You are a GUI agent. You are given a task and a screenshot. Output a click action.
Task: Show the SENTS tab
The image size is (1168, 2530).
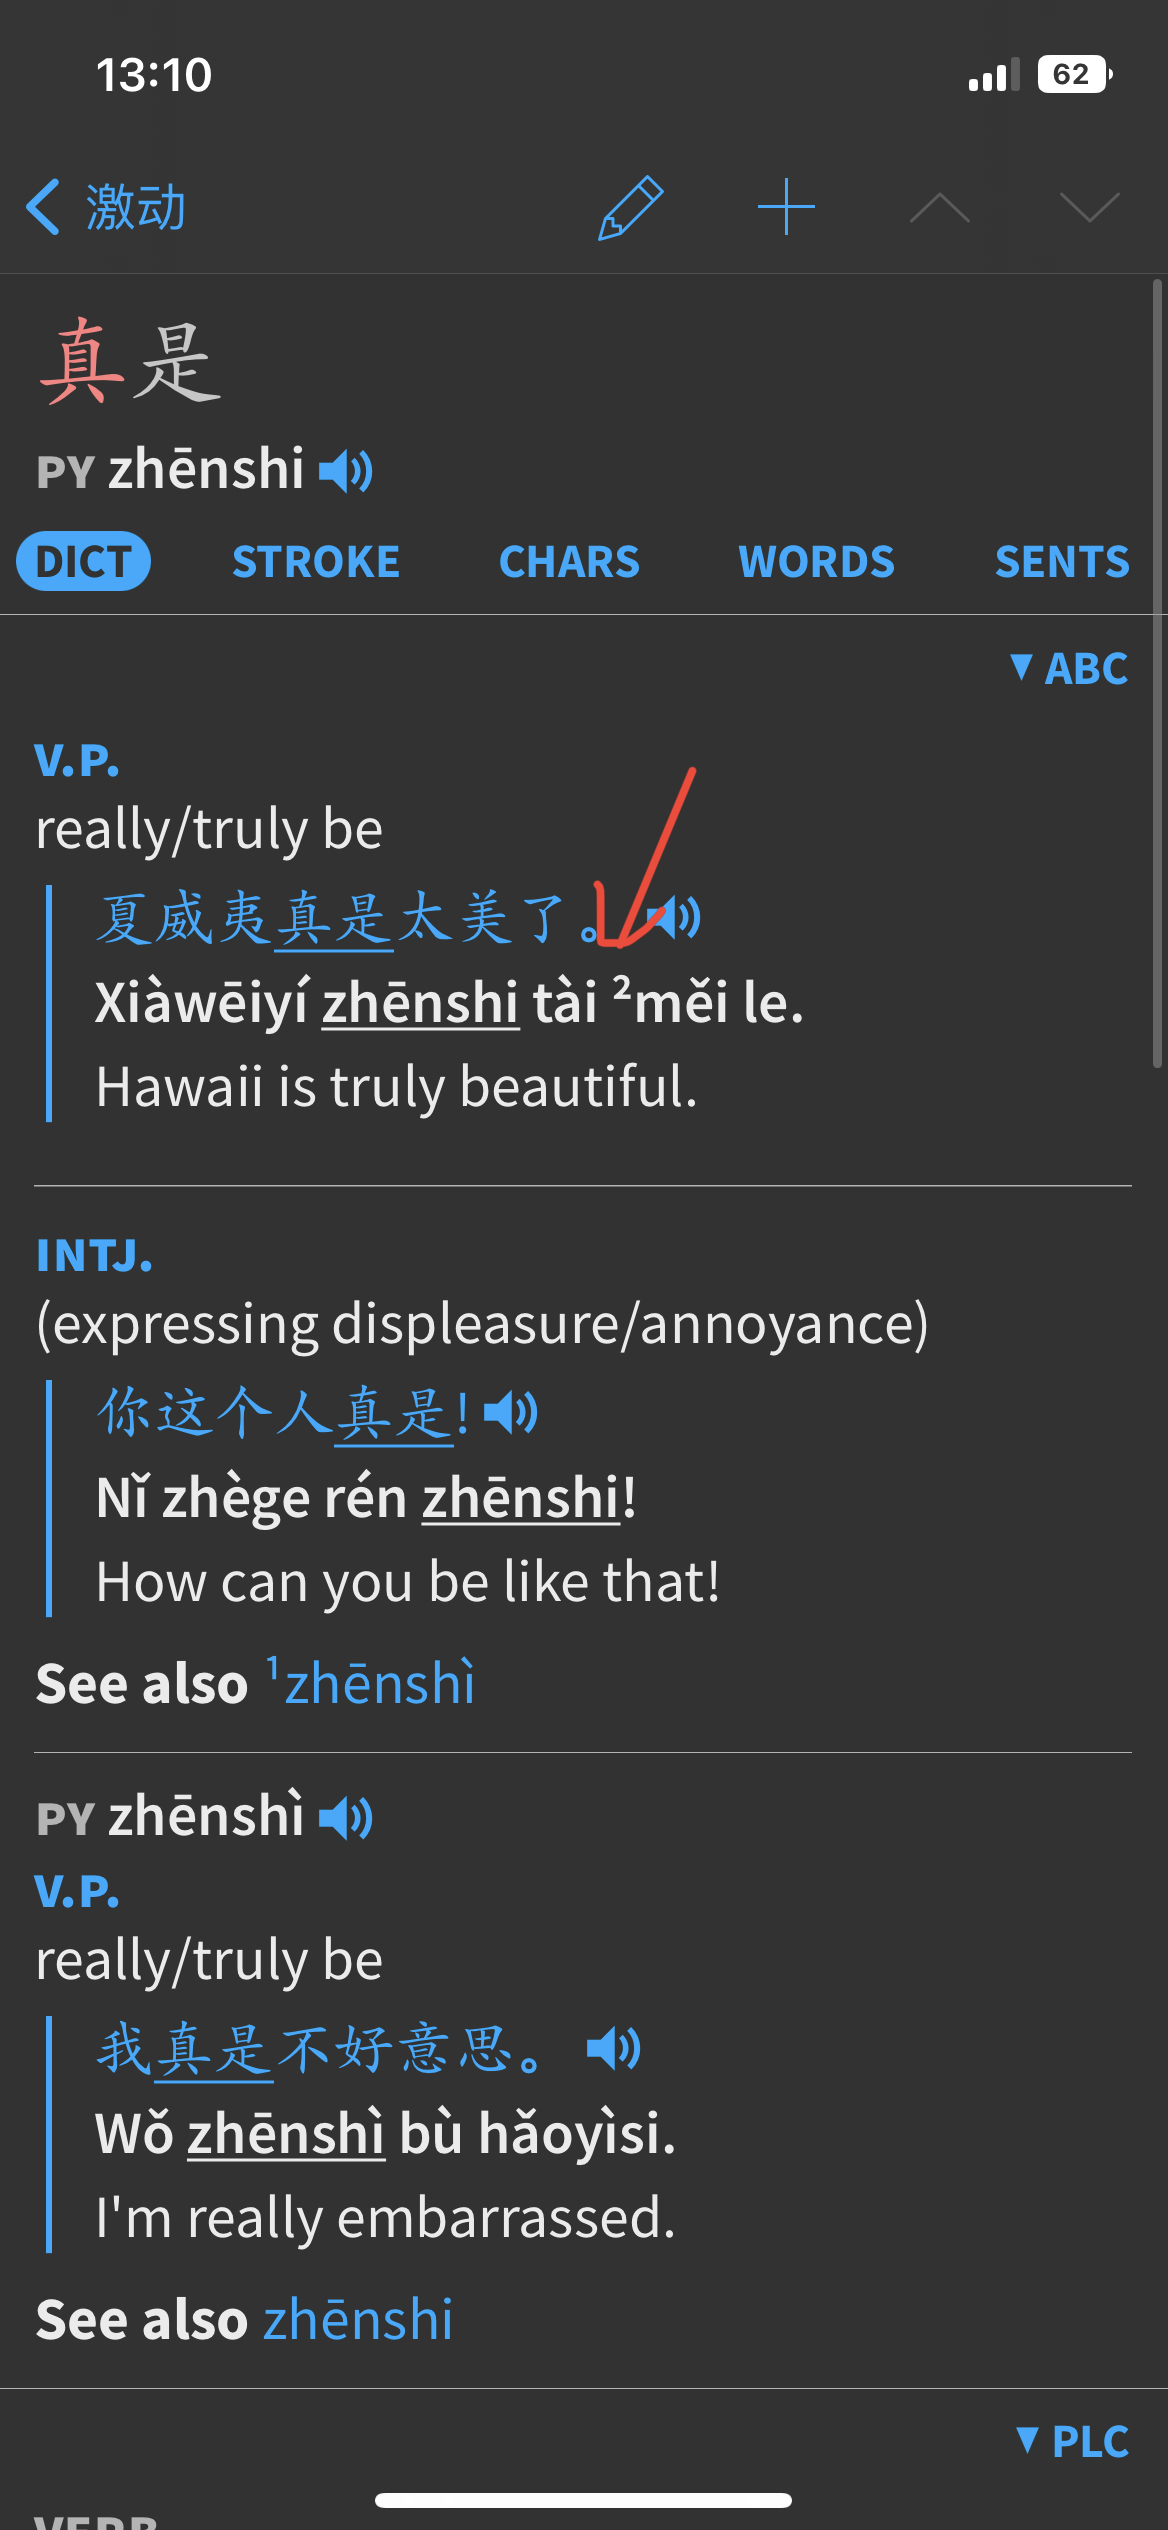click(x=1062, y=562)
